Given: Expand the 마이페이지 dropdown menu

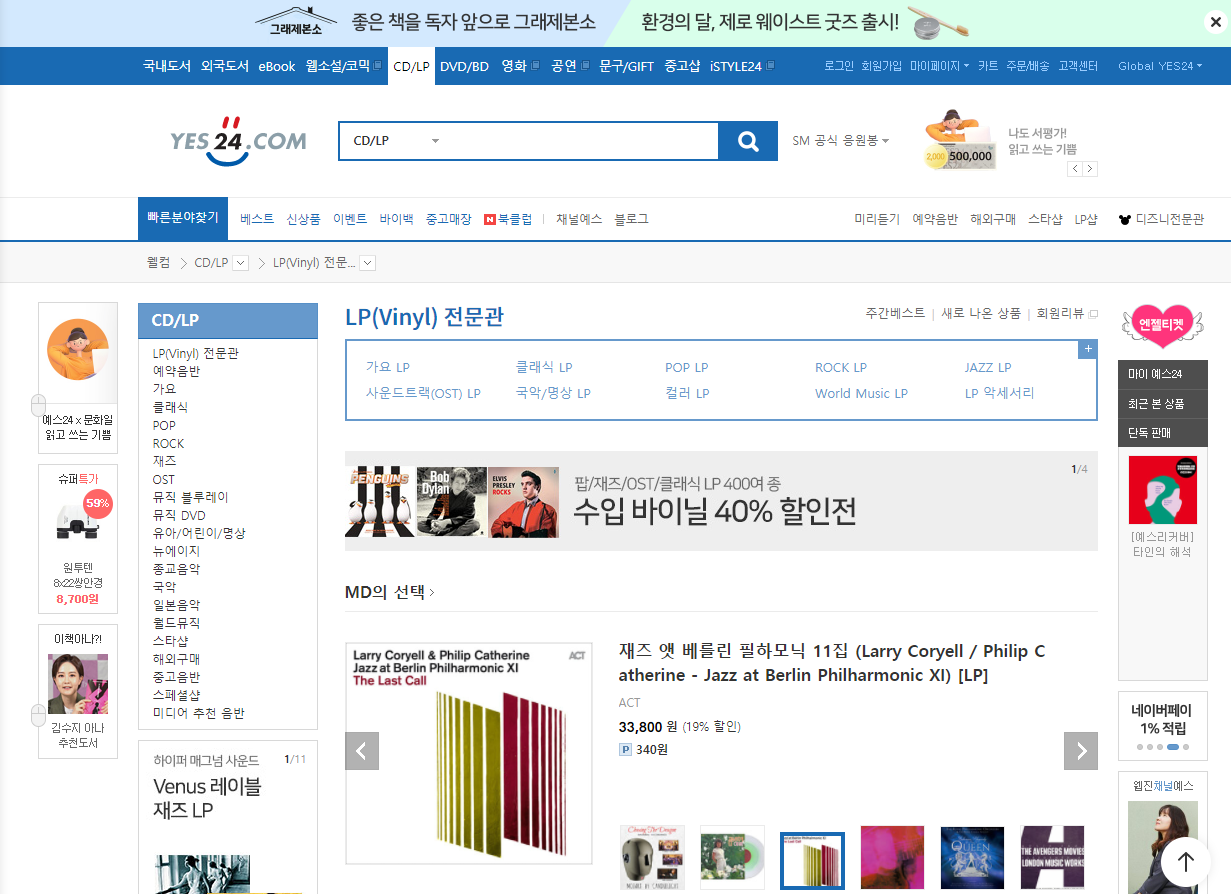Looking at the screenshot, I should [939, 66].
